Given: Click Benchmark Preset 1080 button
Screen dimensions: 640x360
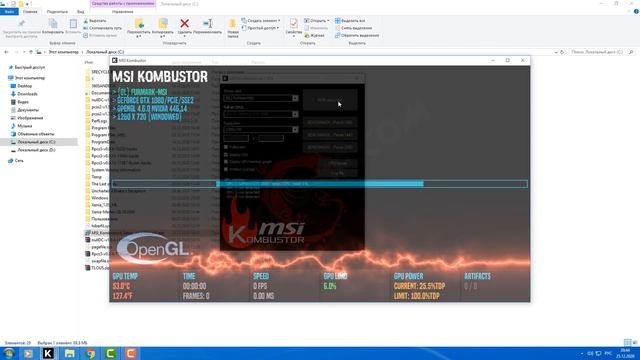Looking at the screenshot, I should tap(330, 122).
